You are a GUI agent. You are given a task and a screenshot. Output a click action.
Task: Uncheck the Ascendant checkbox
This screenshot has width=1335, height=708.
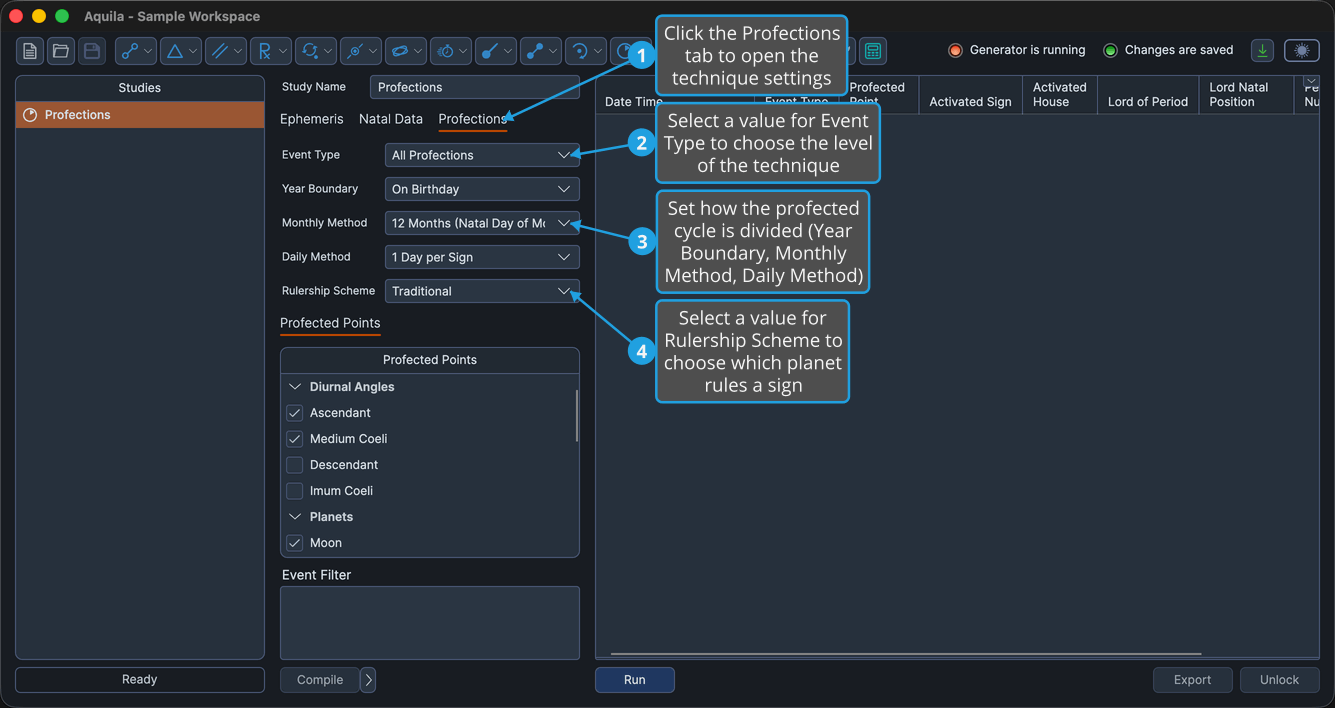(294, 413)
